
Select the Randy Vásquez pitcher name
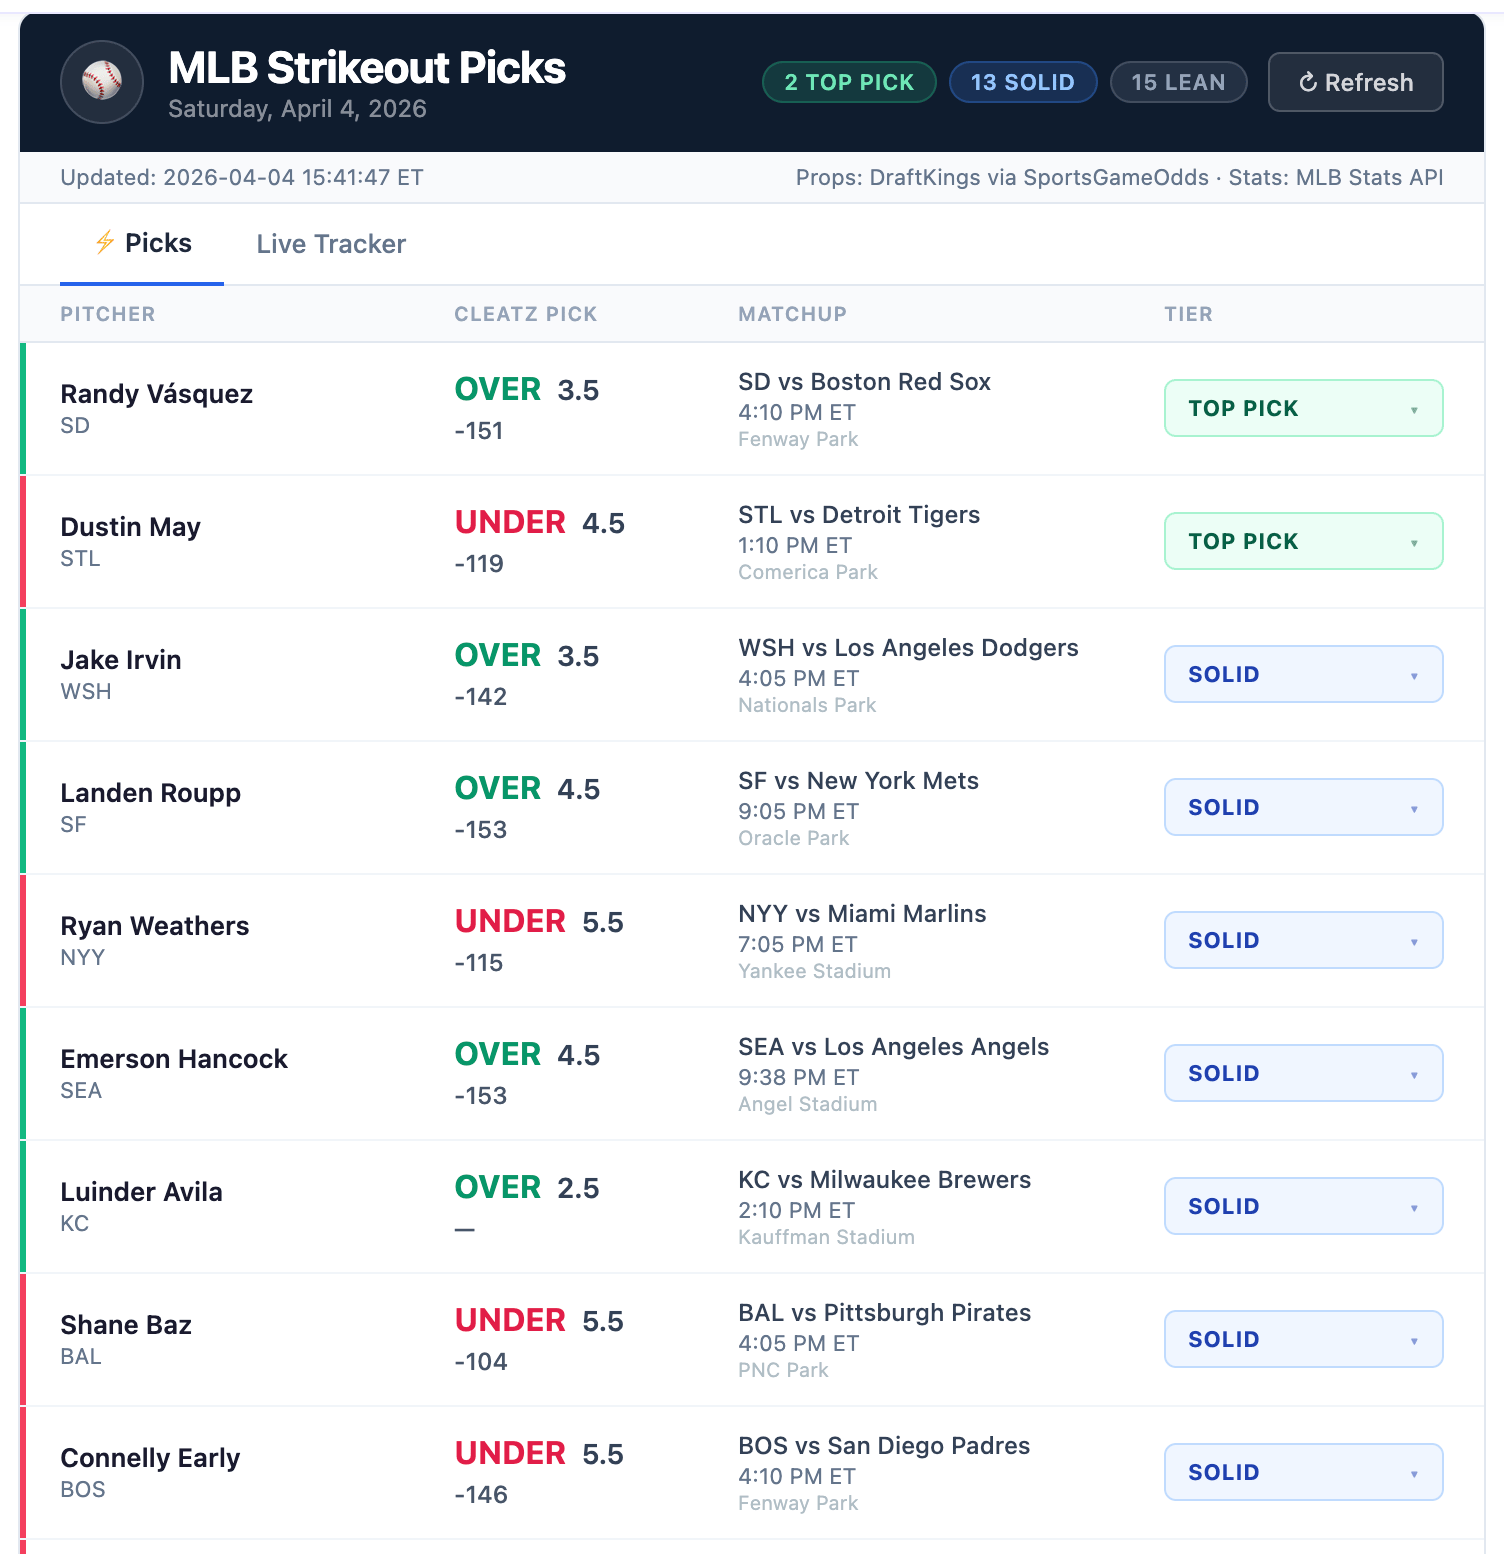pos(157,394)
